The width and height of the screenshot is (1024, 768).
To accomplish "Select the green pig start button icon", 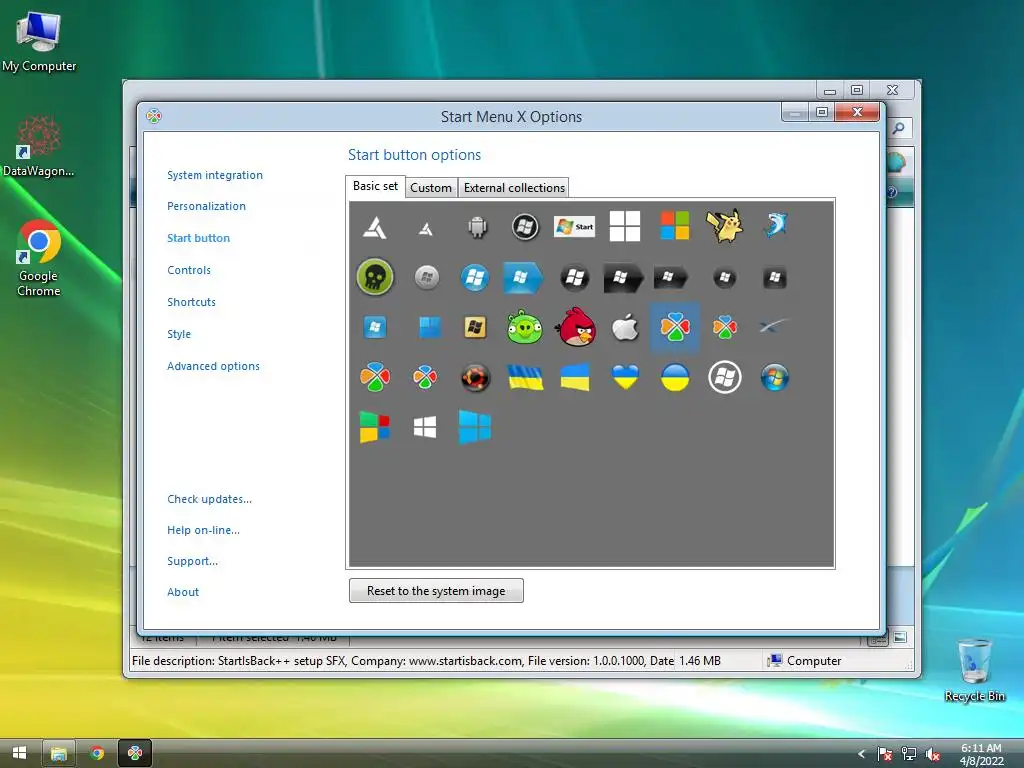I will tap(525, 327).
